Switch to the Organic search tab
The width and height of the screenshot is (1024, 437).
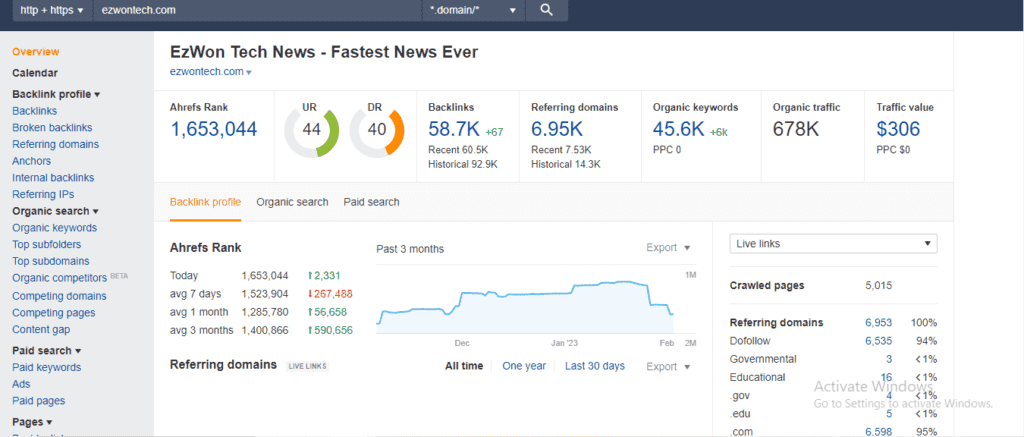293,202
